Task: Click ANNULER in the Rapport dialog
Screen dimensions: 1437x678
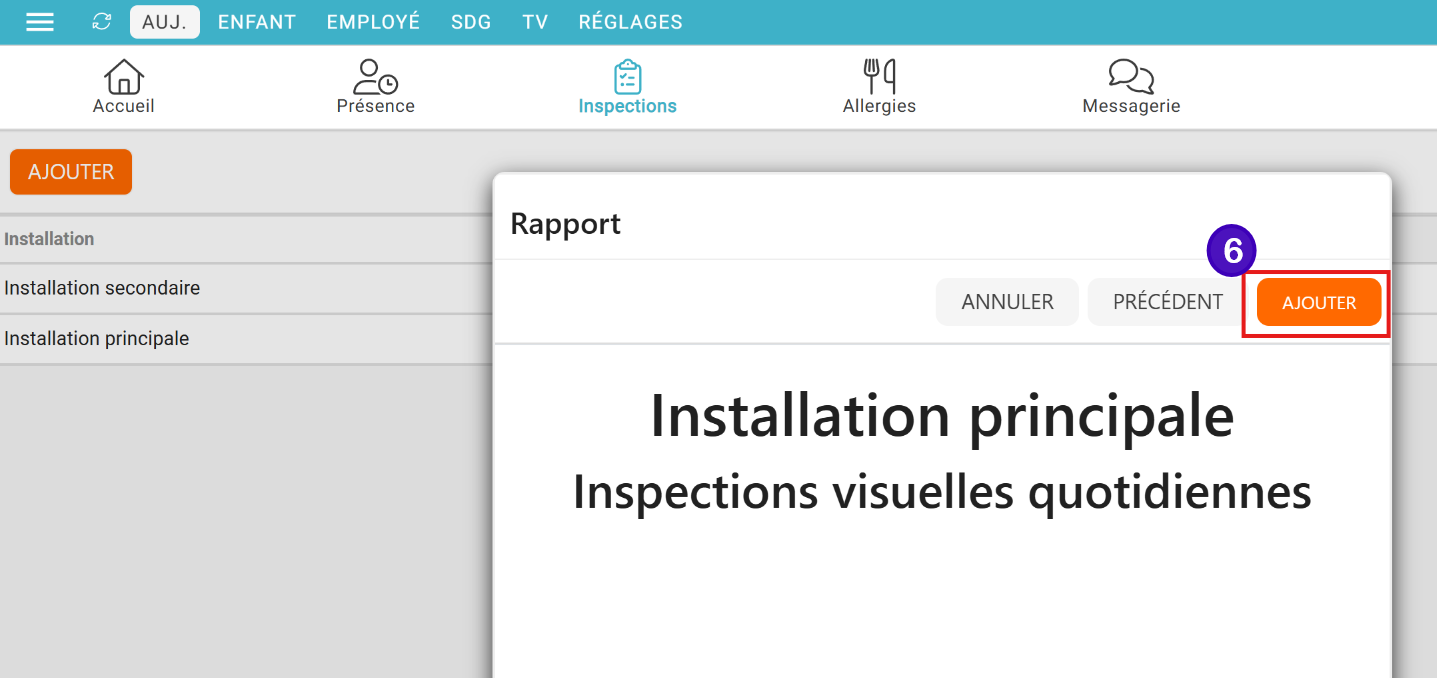Action: pos(1007,302)
